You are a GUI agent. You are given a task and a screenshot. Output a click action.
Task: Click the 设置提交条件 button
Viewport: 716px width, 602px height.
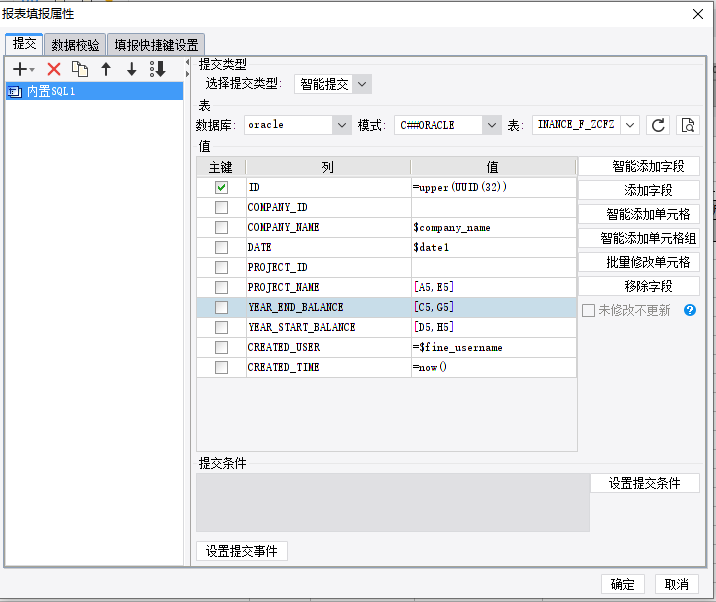tap(645, 483)
